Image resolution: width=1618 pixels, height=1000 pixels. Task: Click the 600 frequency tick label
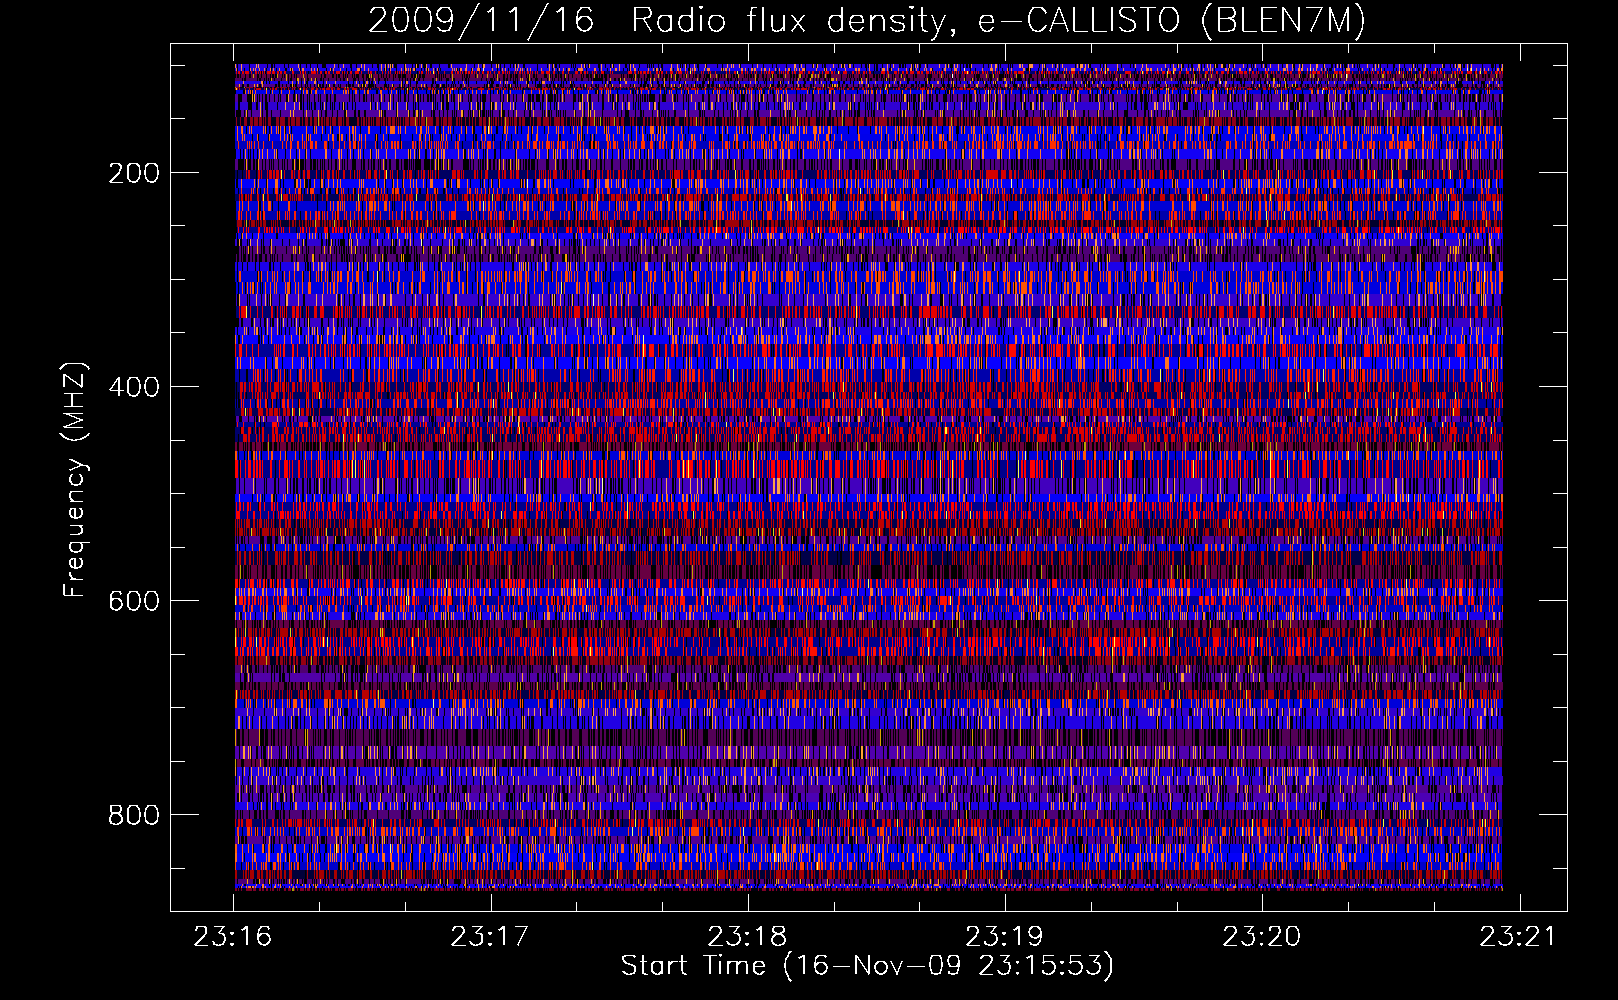[134, 601]
